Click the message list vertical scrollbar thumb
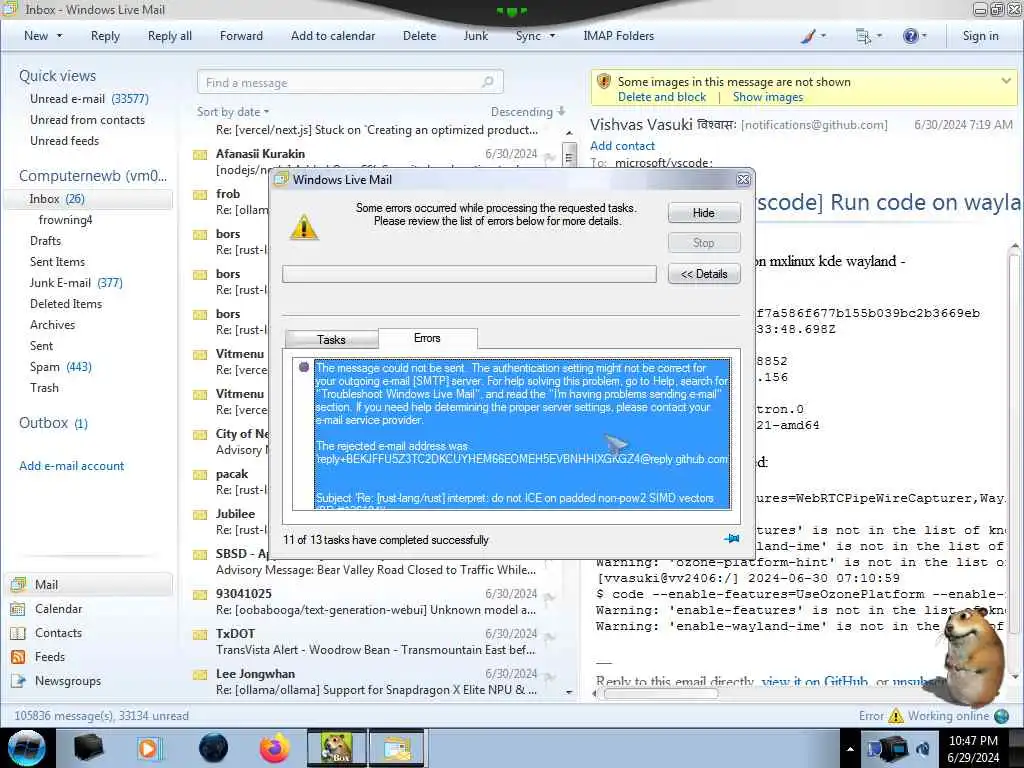Viewport: 1024px width, 768px height. [569, 155]
